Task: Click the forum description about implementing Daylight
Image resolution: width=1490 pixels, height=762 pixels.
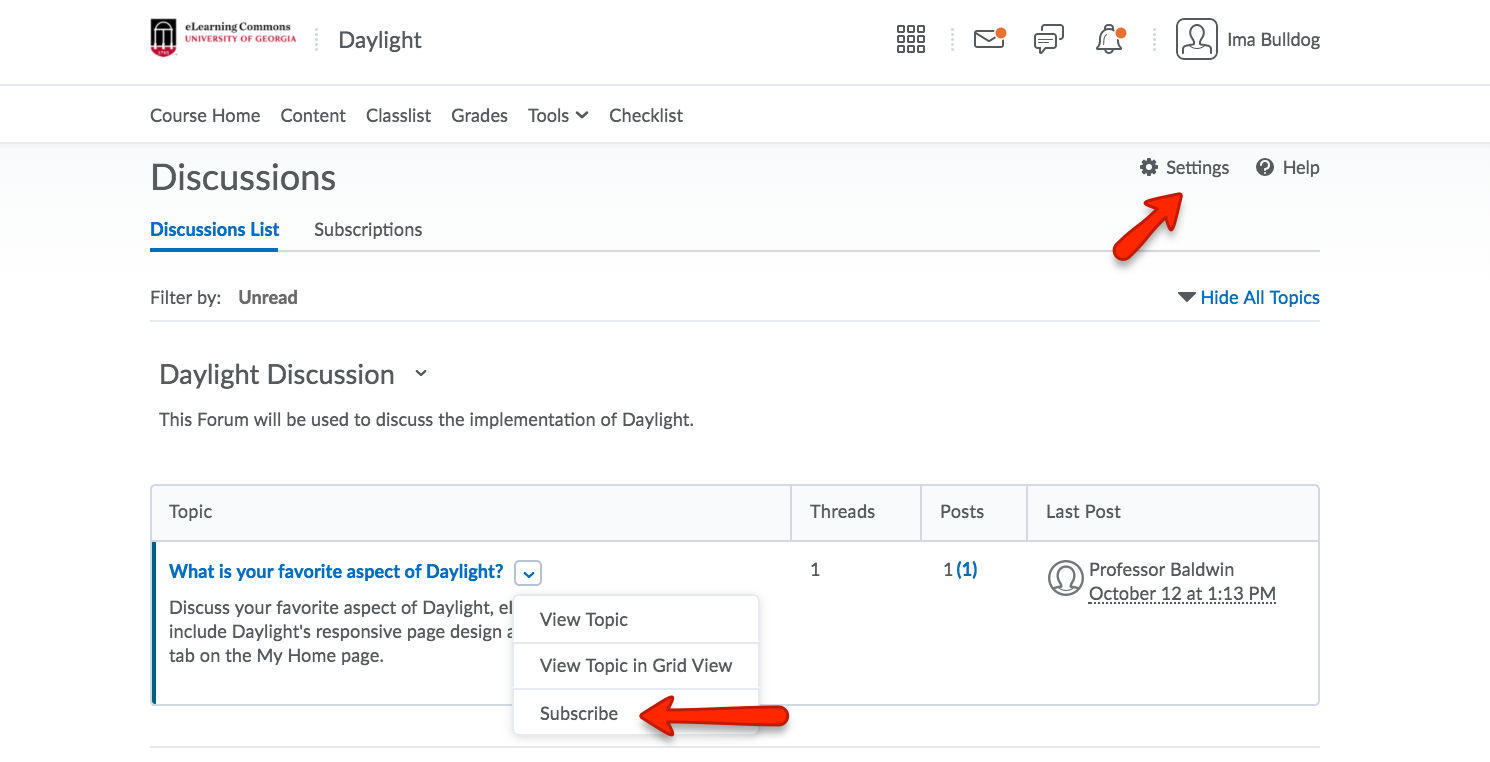Action: tap(426, 420)
